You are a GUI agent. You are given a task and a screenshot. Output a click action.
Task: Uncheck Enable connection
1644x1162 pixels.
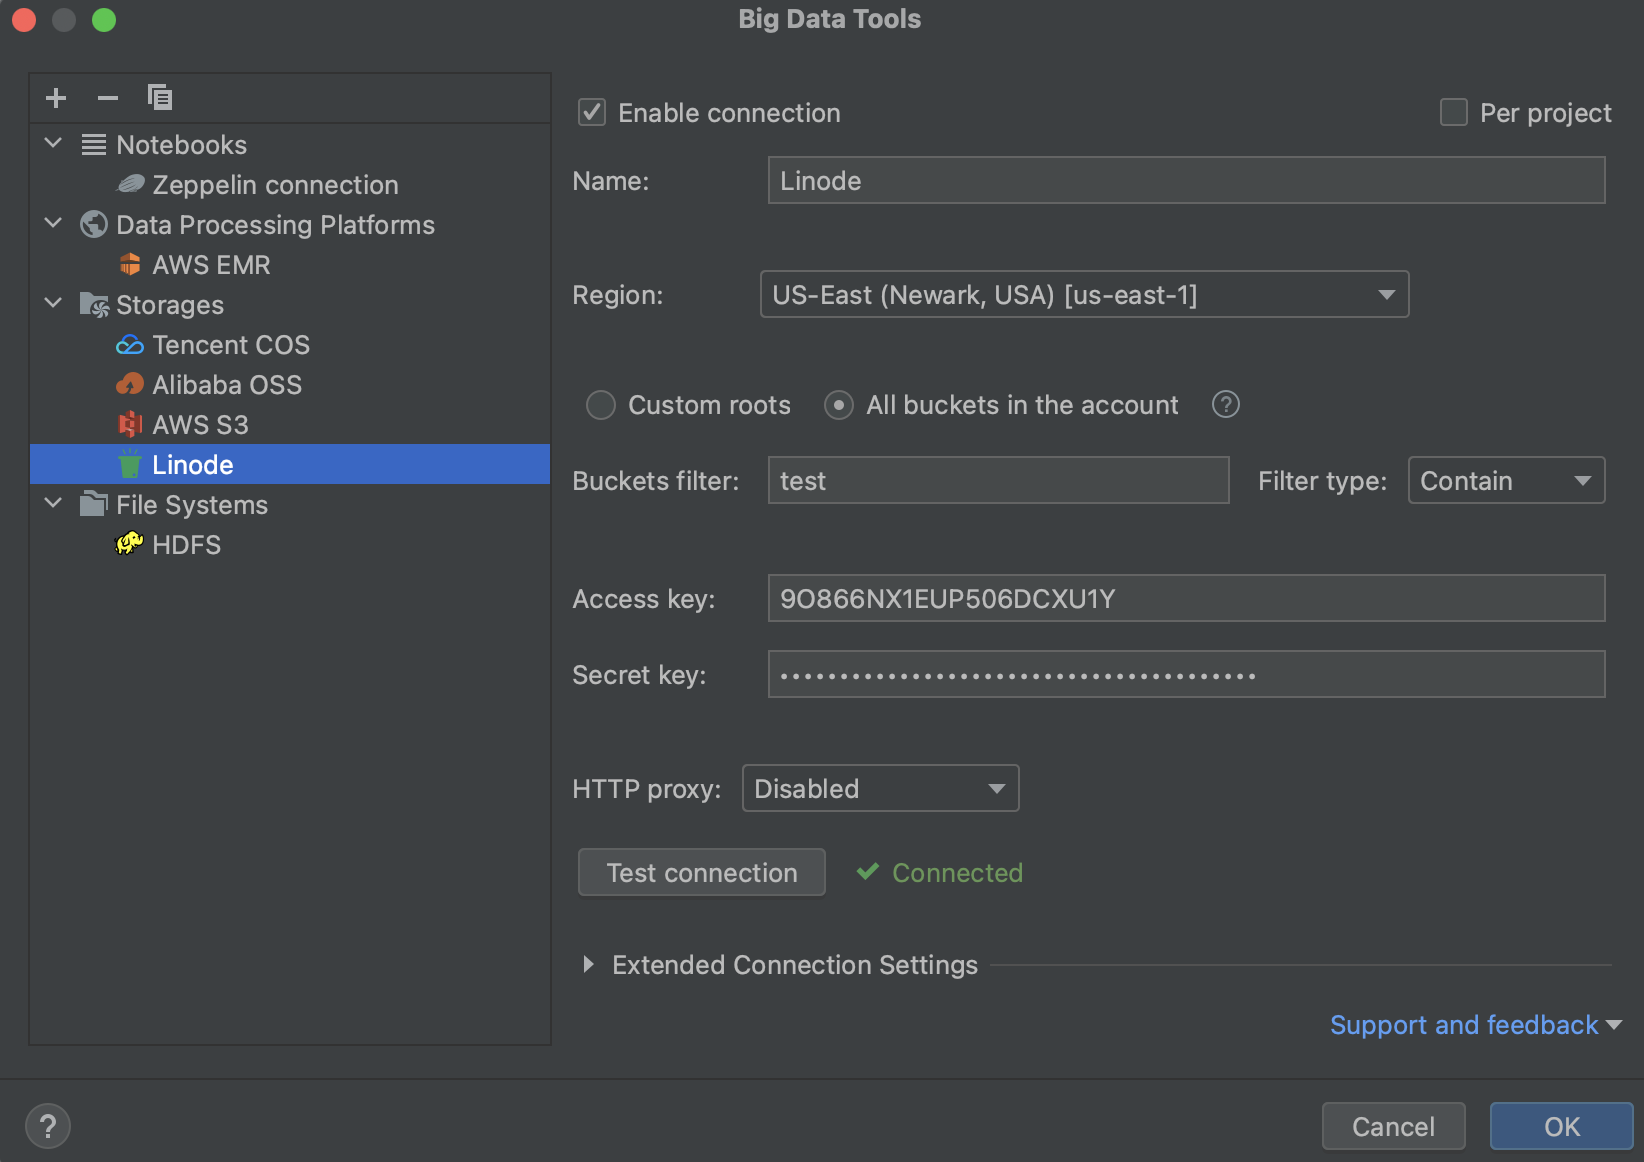591,112
